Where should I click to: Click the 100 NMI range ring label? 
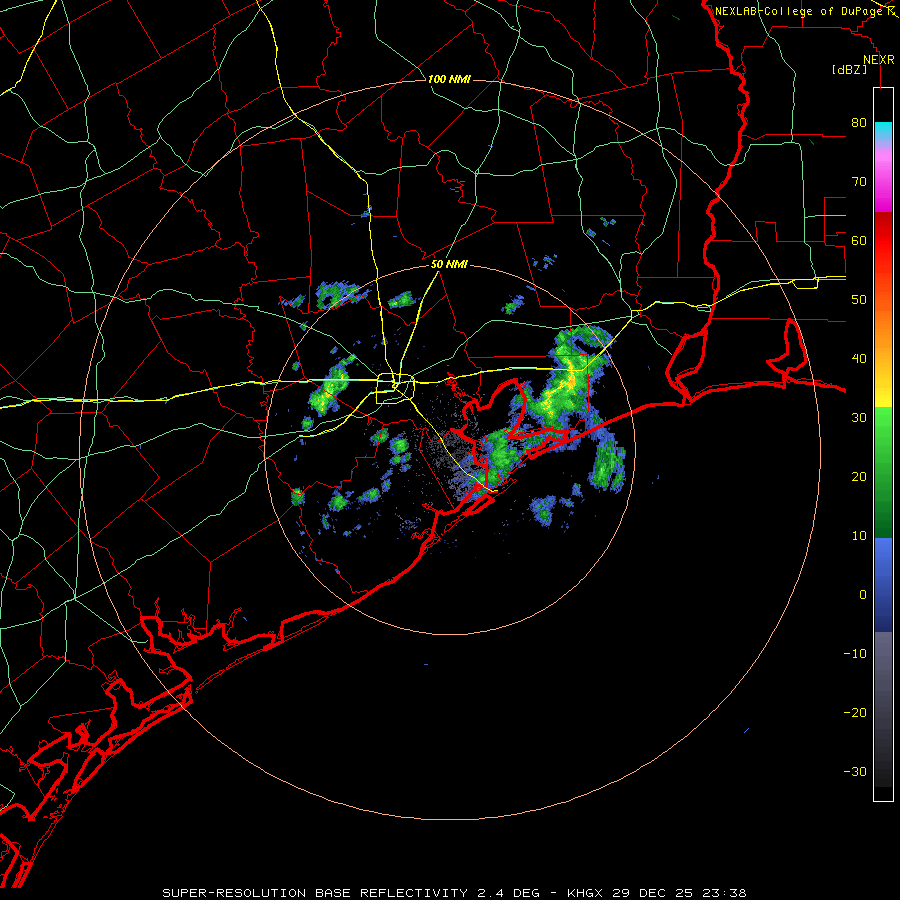coord(449,79)
